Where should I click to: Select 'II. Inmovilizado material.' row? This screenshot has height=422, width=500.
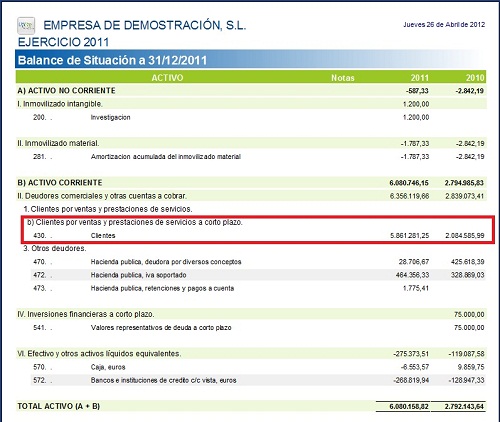251,143
